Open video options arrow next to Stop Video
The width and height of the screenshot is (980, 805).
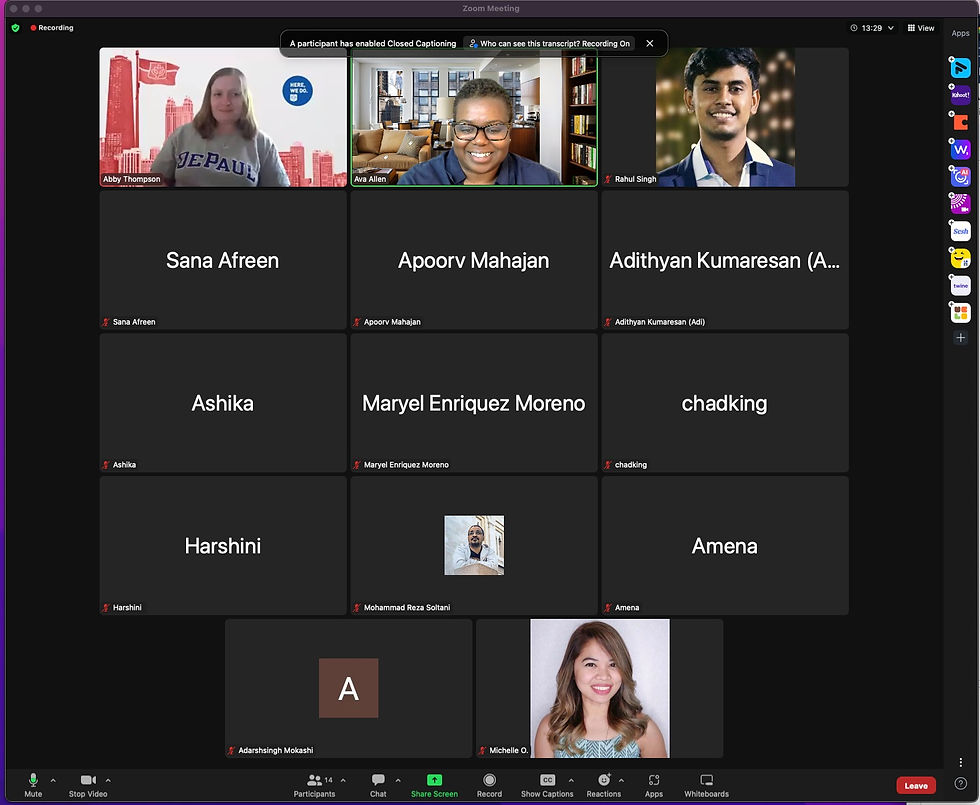pyautogui.click(x=108, y=780)
